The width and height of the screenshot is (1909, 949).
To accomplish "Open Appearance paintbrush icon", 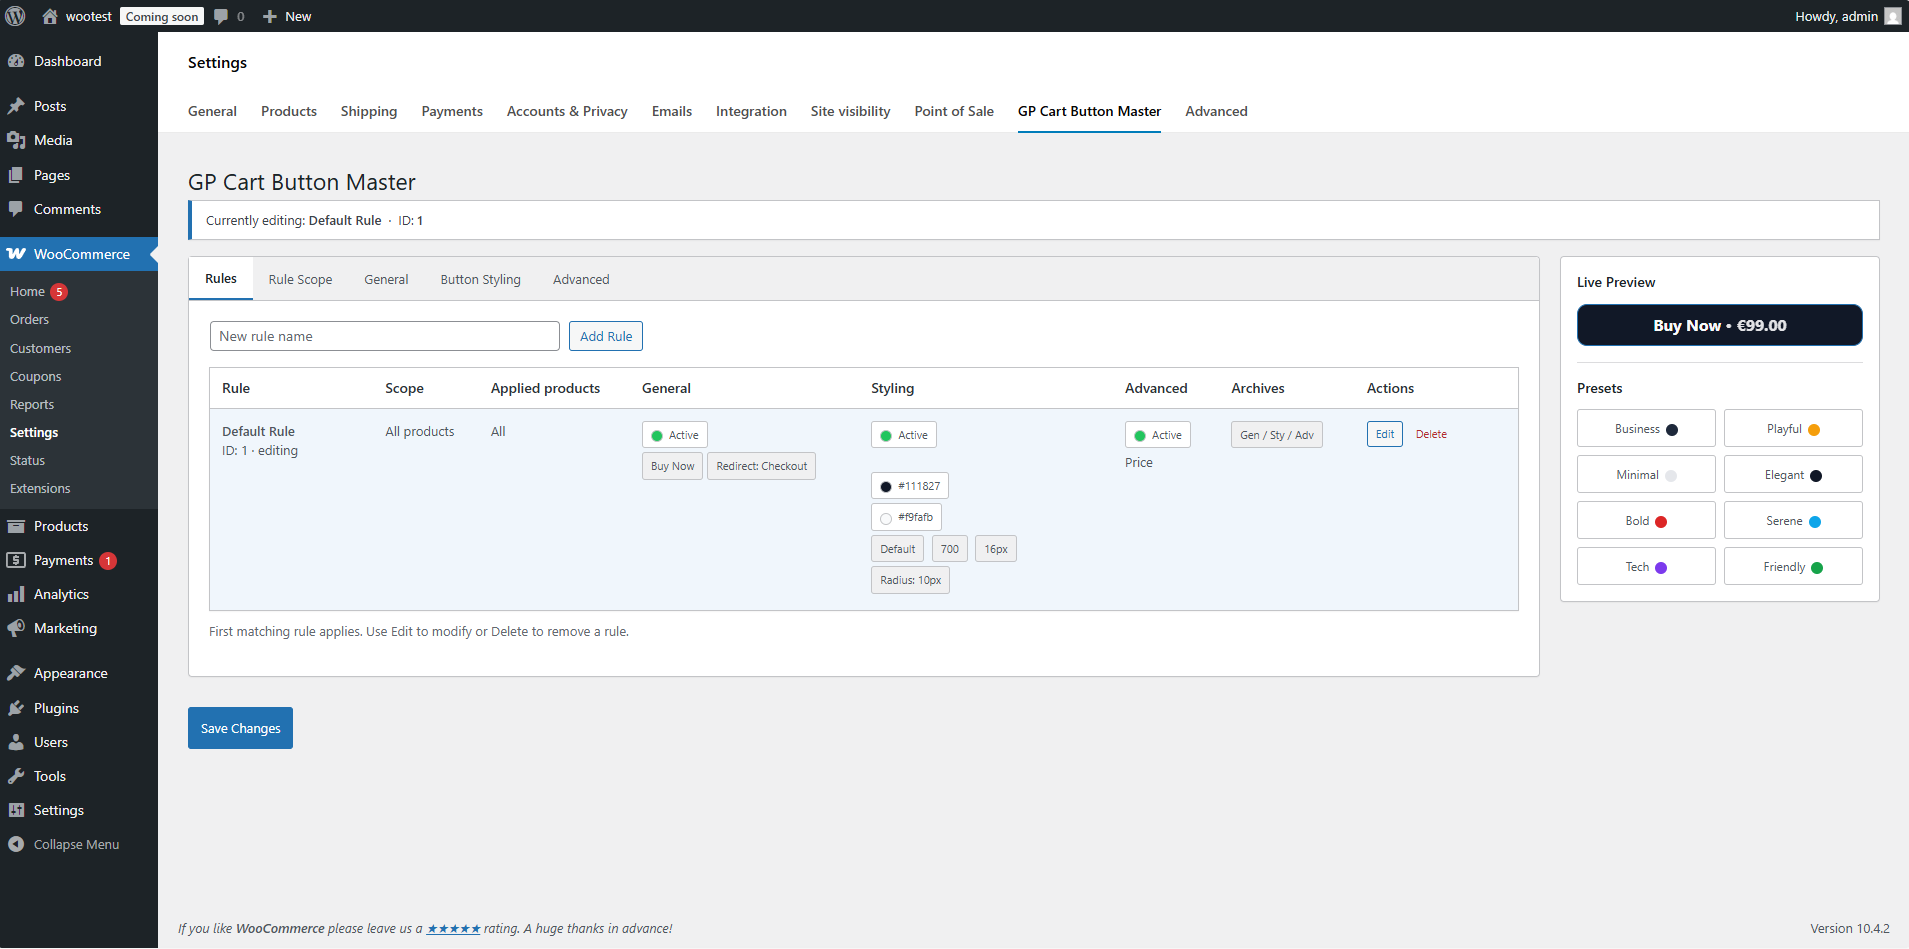I will tap(16, 673).
